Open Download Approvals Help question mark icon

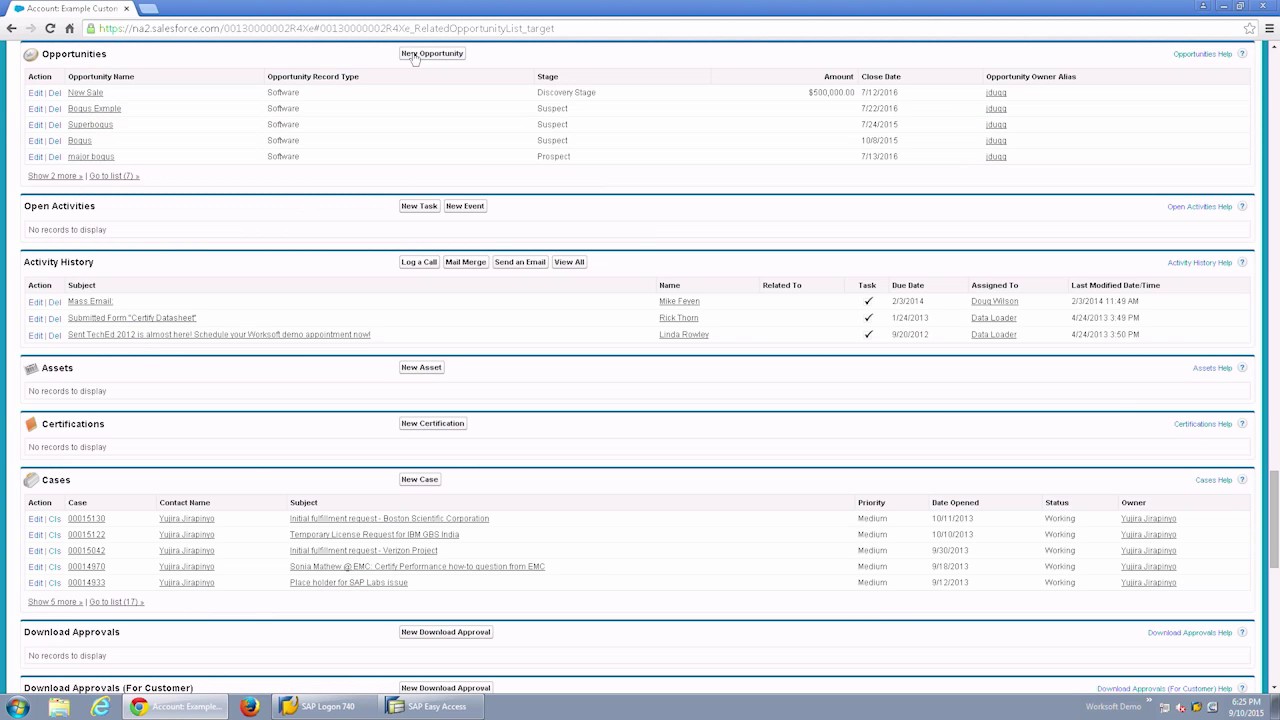[x=1242, y=633]
